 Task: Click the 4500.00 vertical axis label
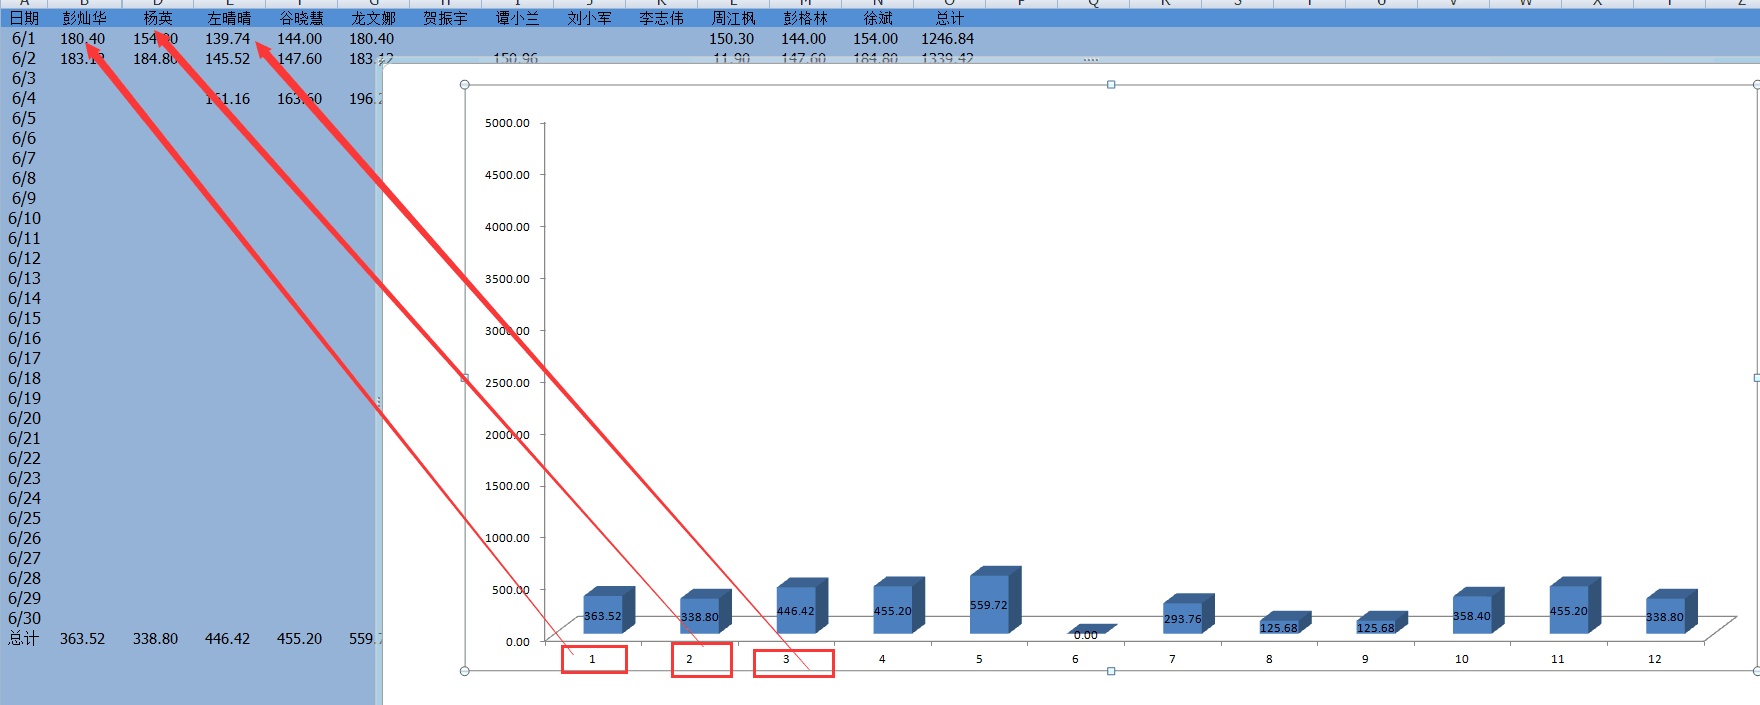[x=507, y=175]
